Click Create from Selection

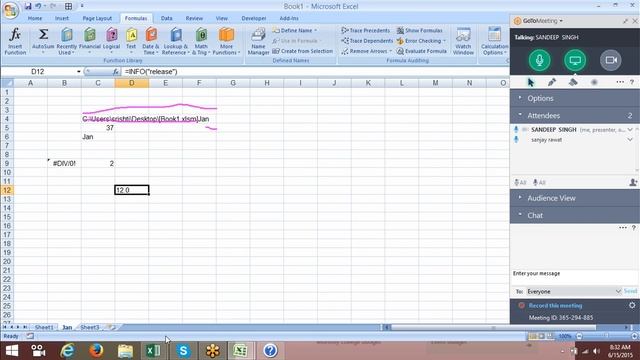point(303,51)
